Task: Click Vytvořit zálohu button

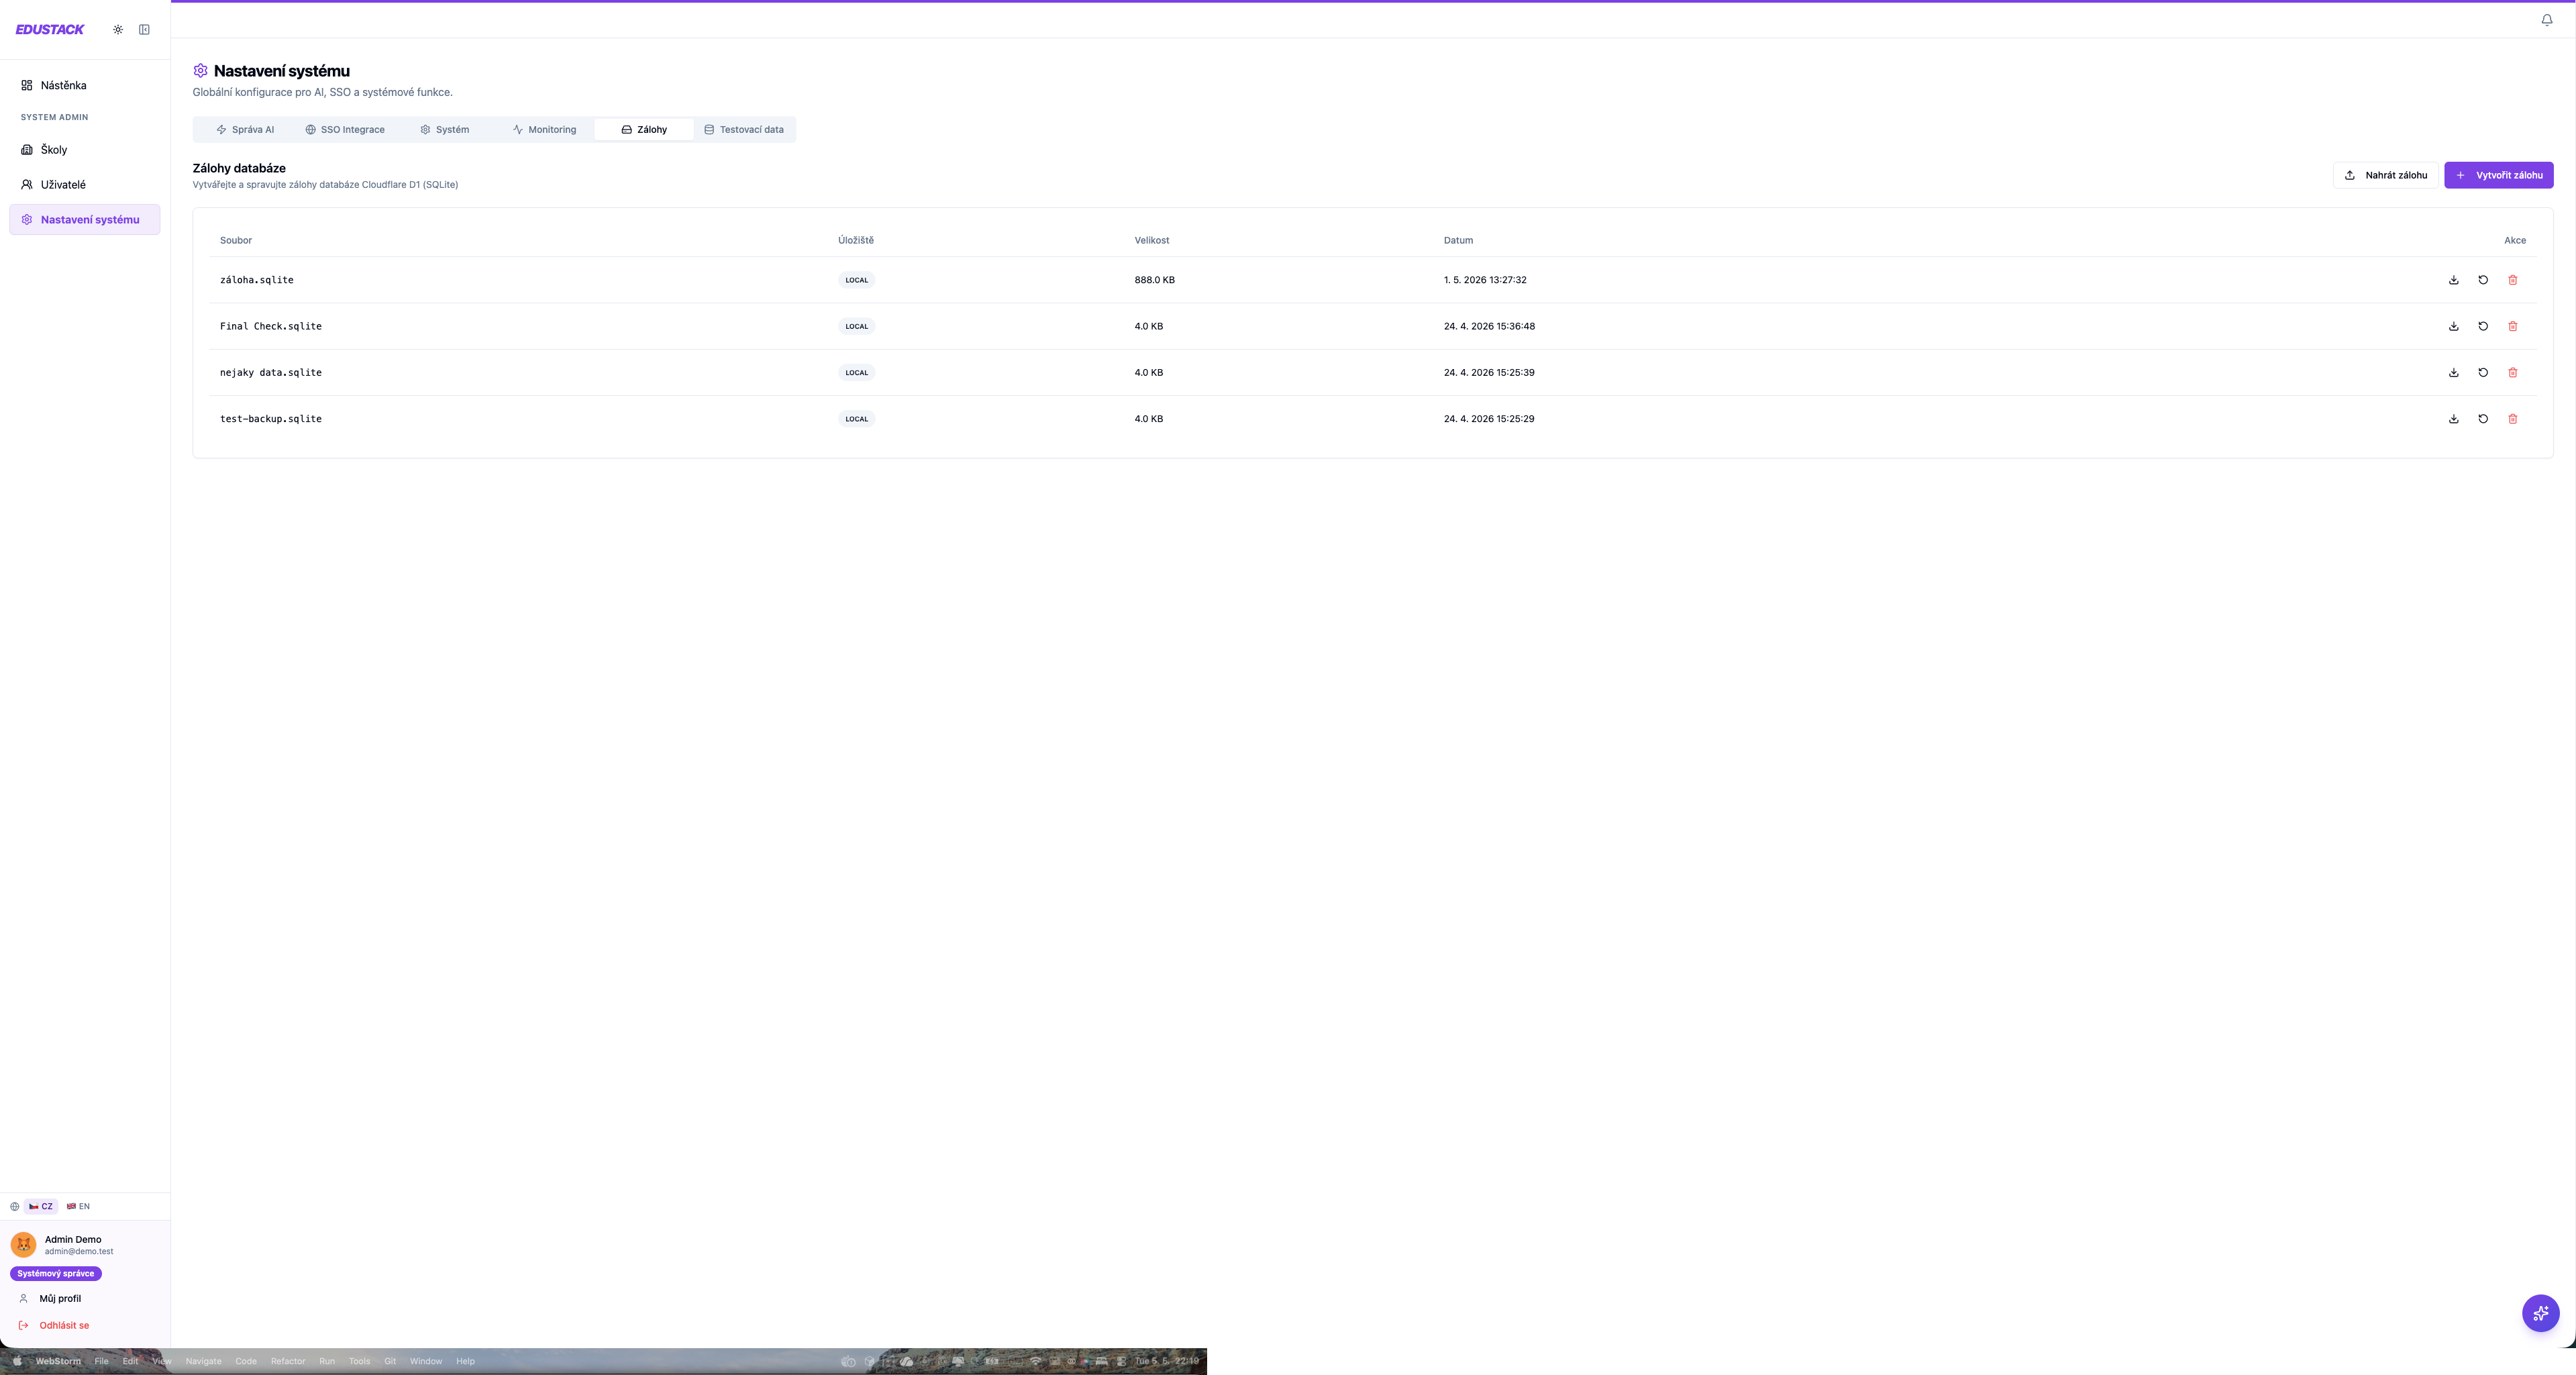Action: point(2499,175)
